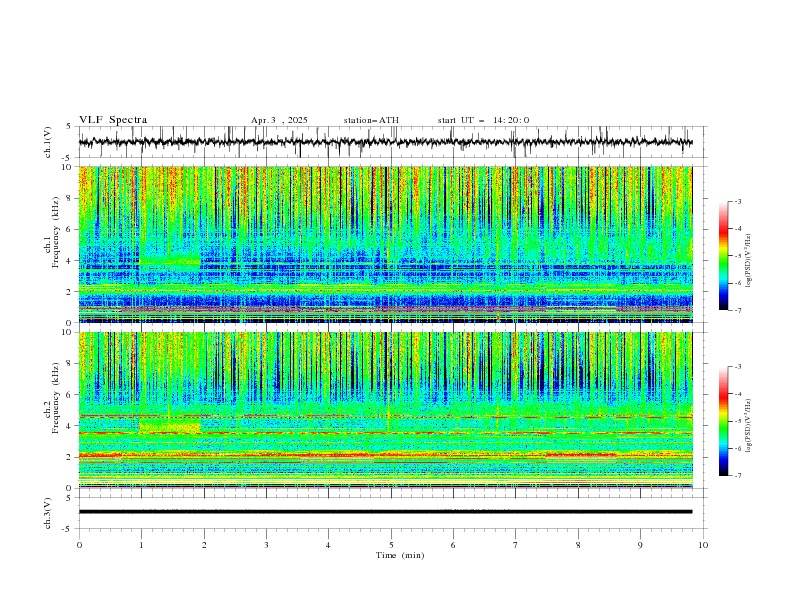Click the 'start UT = 14:20:0' label

tap(483, 120)
